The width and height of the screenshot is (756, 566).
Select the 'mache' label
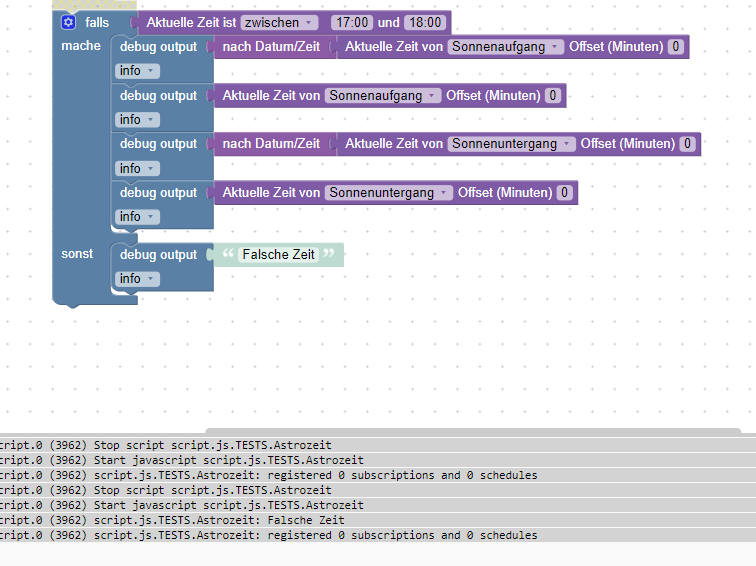coord(81,46)
